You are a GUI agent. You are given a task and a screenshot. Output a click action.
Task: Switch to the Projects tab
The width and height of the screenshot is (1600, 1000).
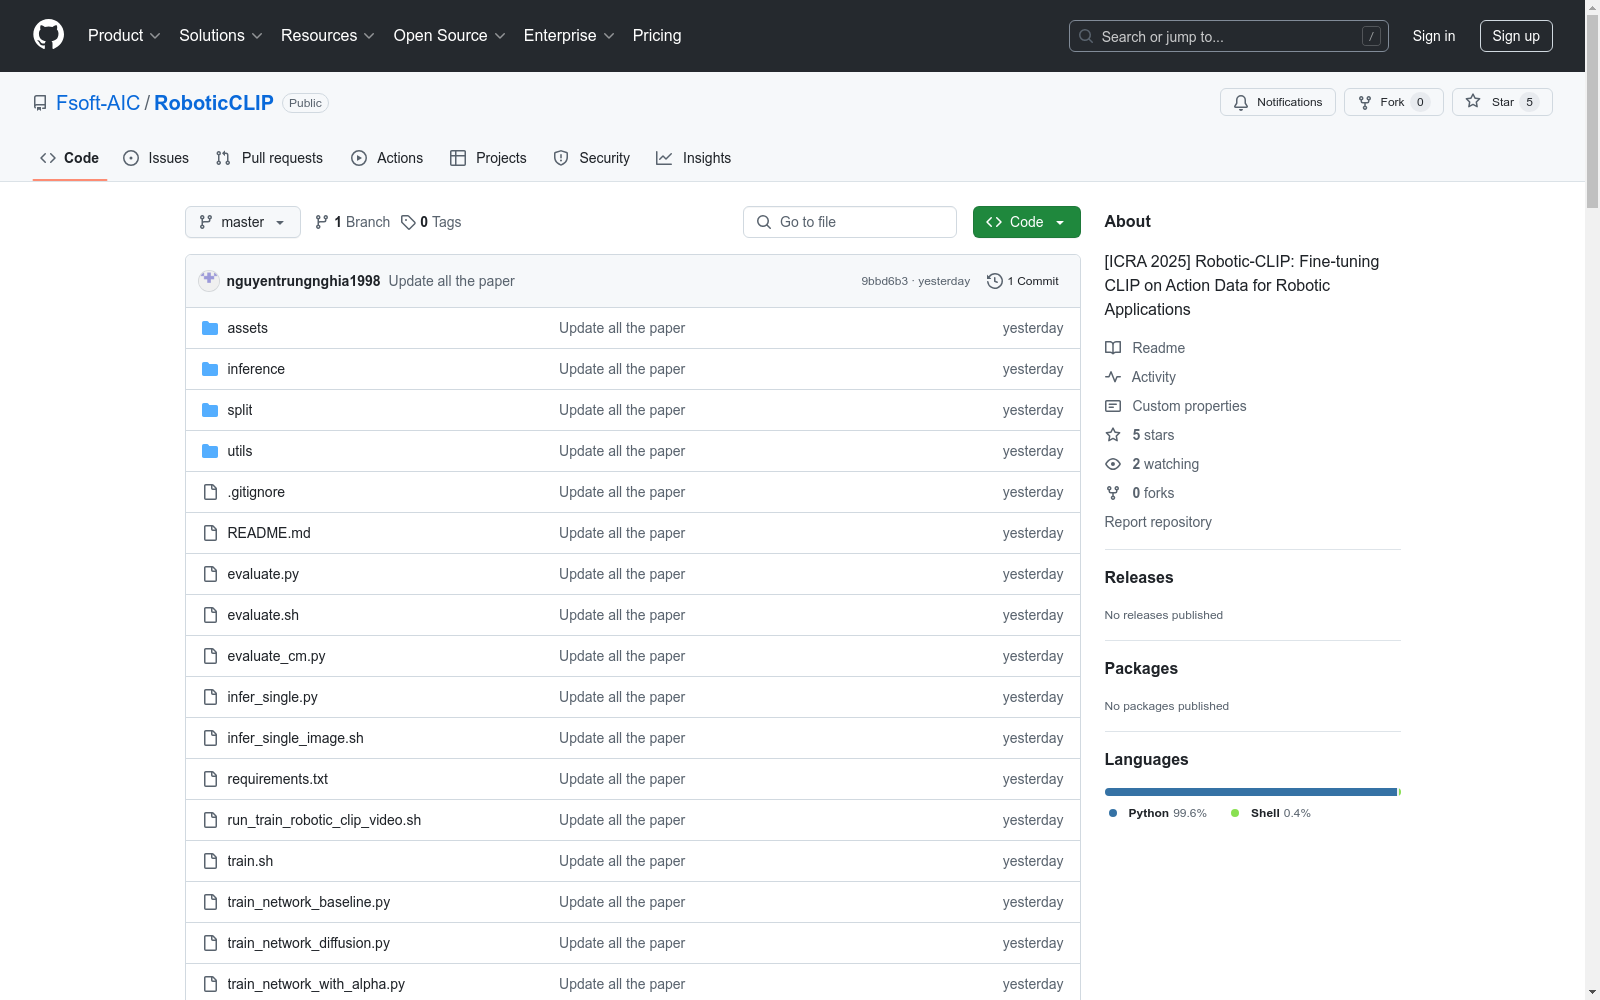[488, 158]
